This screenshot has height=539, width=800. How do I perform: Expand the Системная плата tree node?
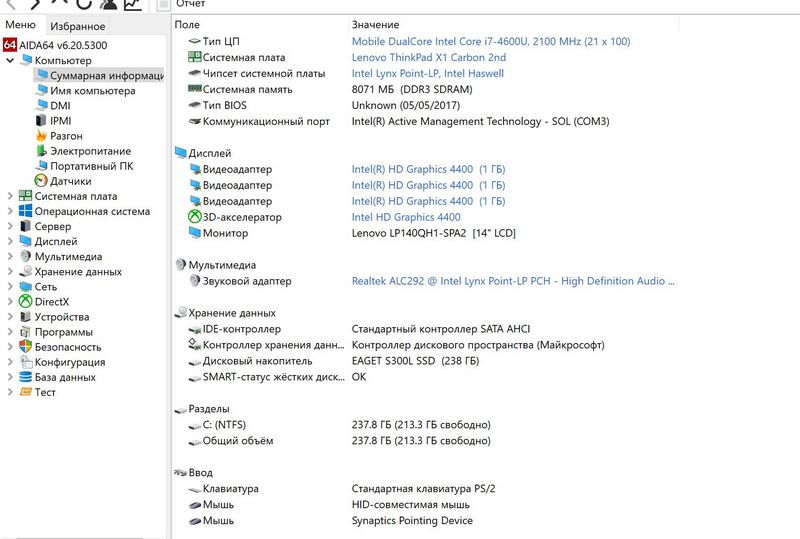(10, 196)
